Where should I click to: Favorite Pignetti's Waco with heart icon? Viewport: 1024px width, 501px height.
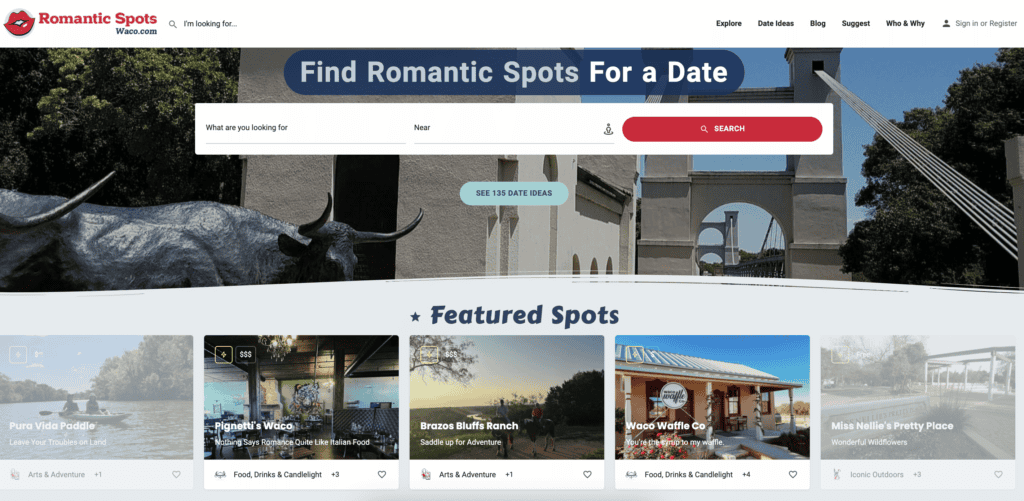click(x=381, y=474)
